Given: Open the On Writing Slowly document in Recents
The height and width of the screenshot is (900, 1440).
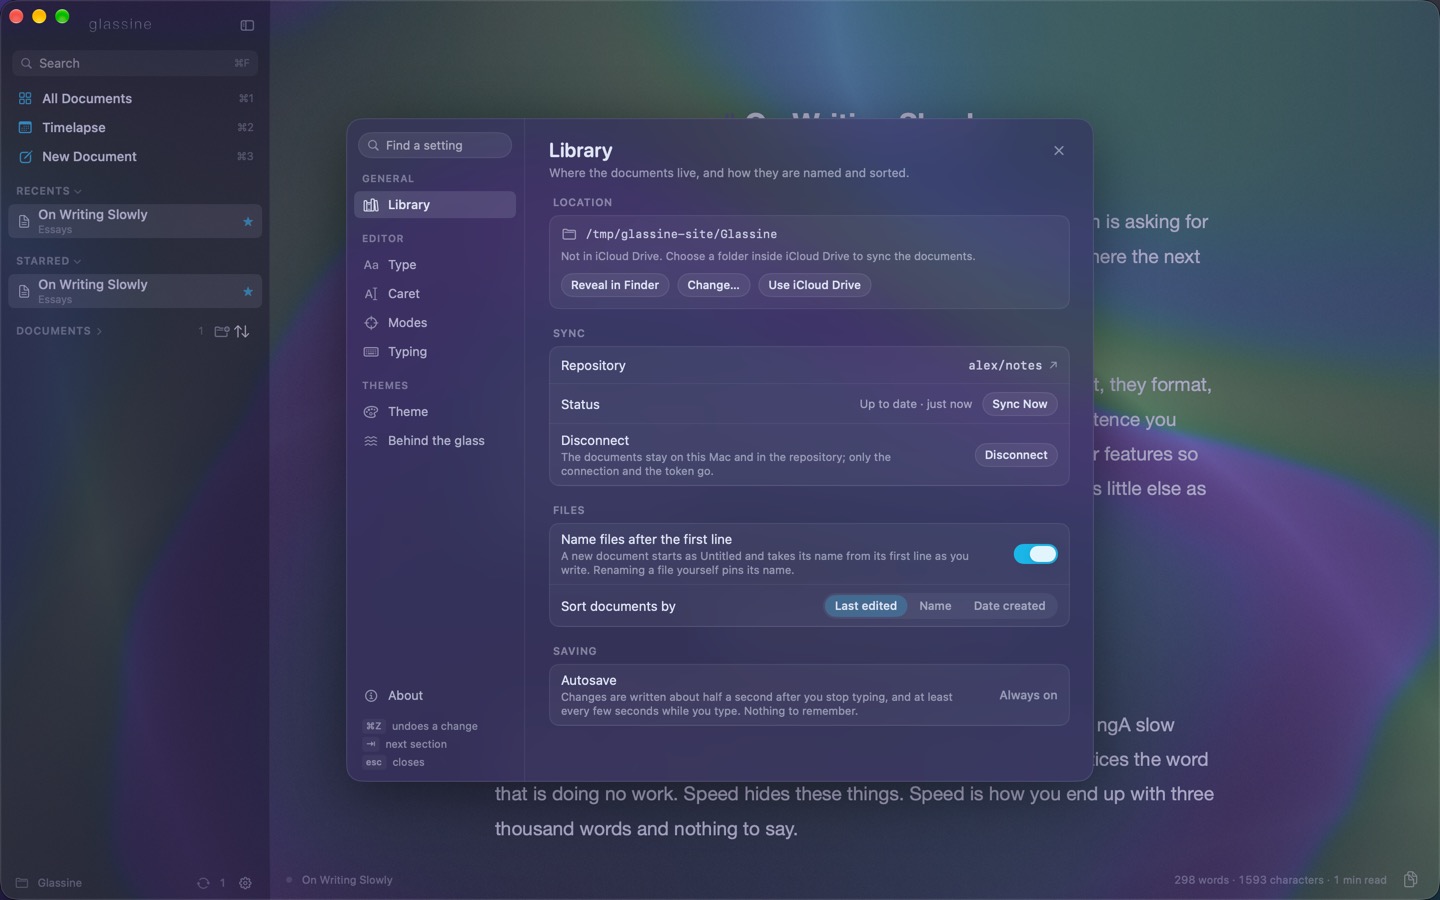Looking at the screenshot, I should pos(135,221).
